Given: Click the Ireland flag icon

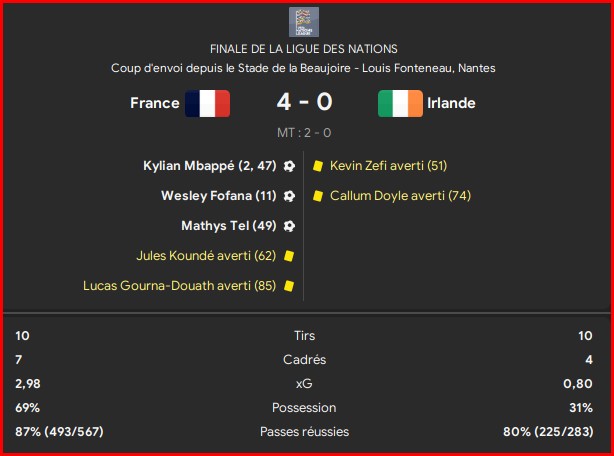Looking at the screenshot, I should tap(400, 103).
